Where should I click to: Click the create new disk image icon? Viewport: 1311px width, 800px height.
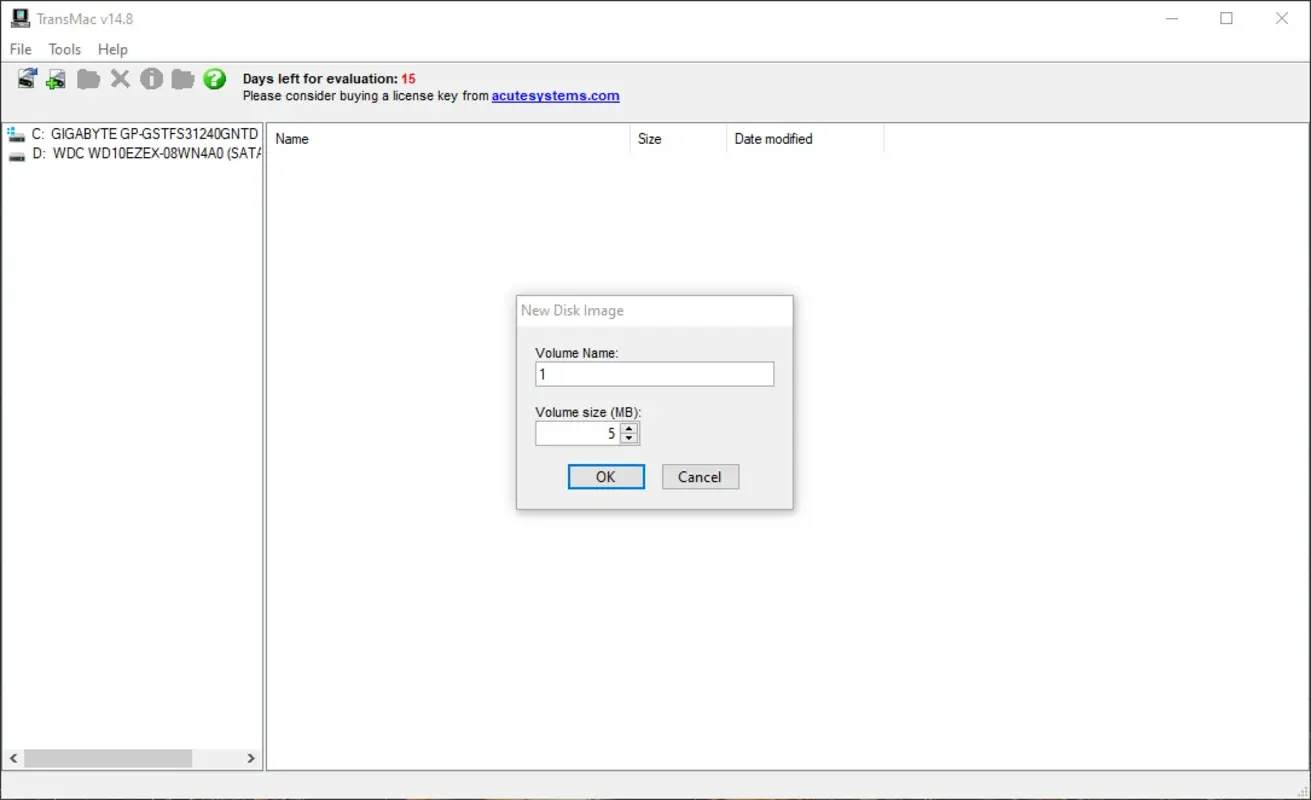click(55, 79)
